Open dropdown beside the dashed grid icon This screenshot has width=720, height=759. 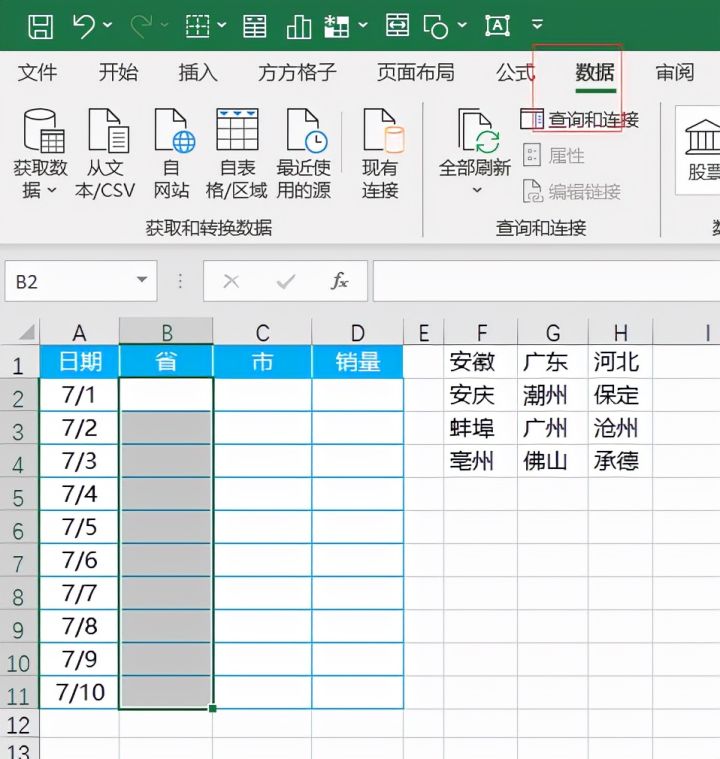tap(222, 24)
